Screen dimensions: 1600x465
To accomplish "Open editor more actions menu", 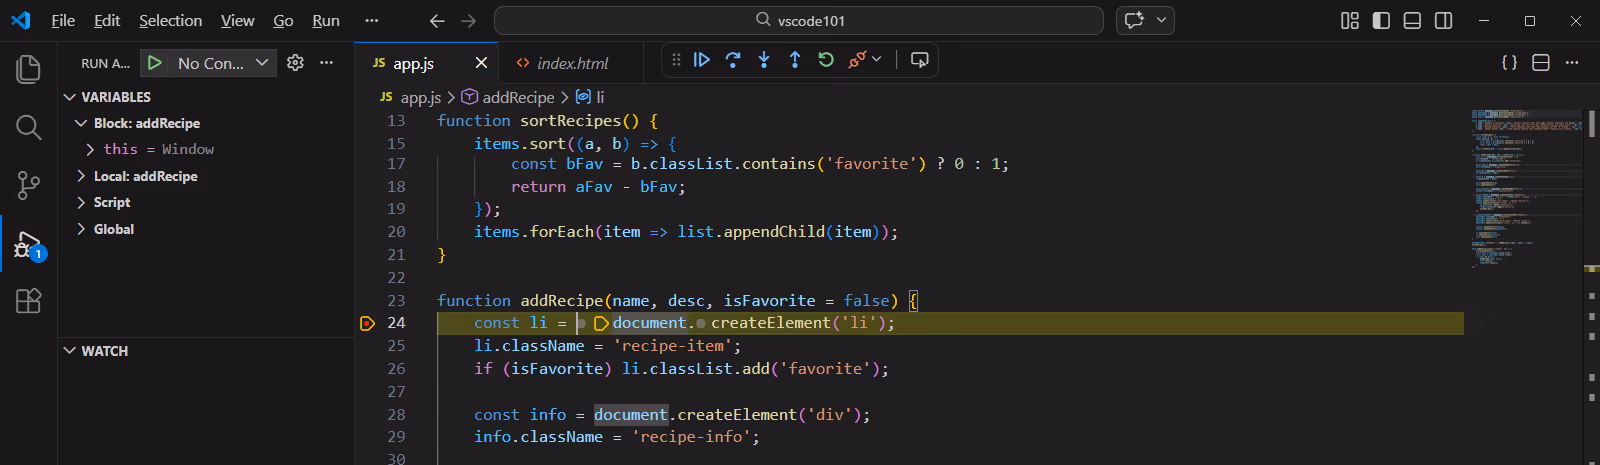I will [x=1572, y=63].
